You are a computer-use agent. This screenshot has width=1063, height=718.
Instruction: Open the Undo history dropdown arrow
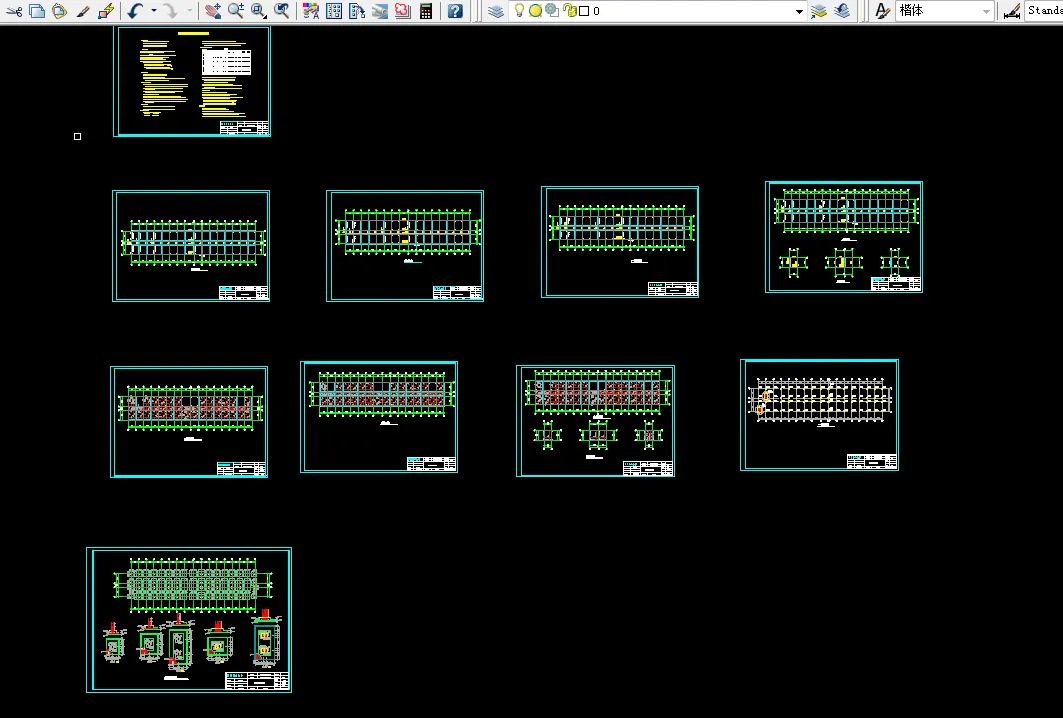coord(153,11)
